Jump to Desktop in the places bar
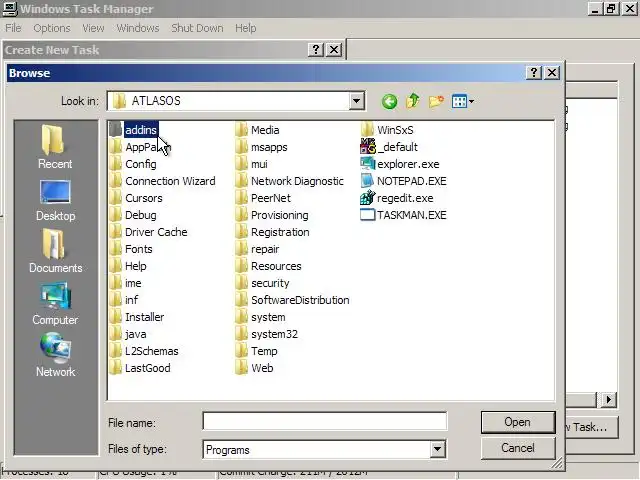Viewport: 640px width, 480px height. [55, 200]
